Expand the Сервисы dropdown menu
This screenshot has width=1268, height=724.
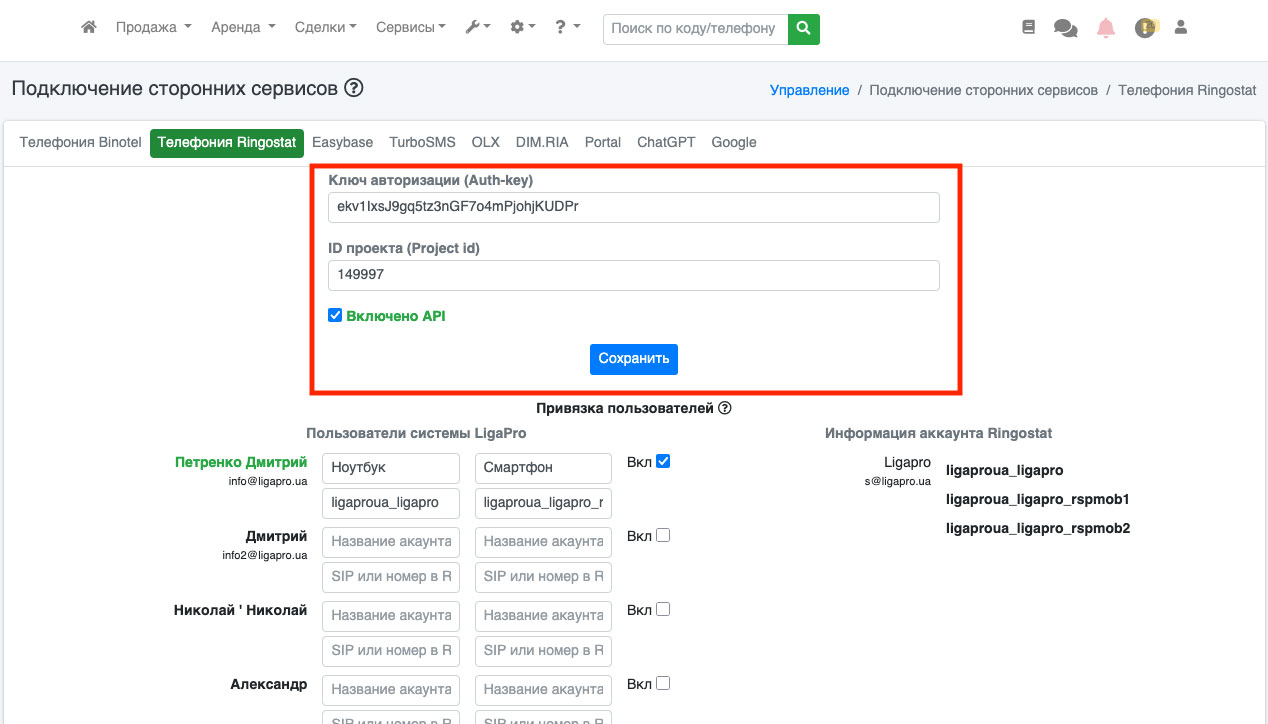click(x=411, y=28)
